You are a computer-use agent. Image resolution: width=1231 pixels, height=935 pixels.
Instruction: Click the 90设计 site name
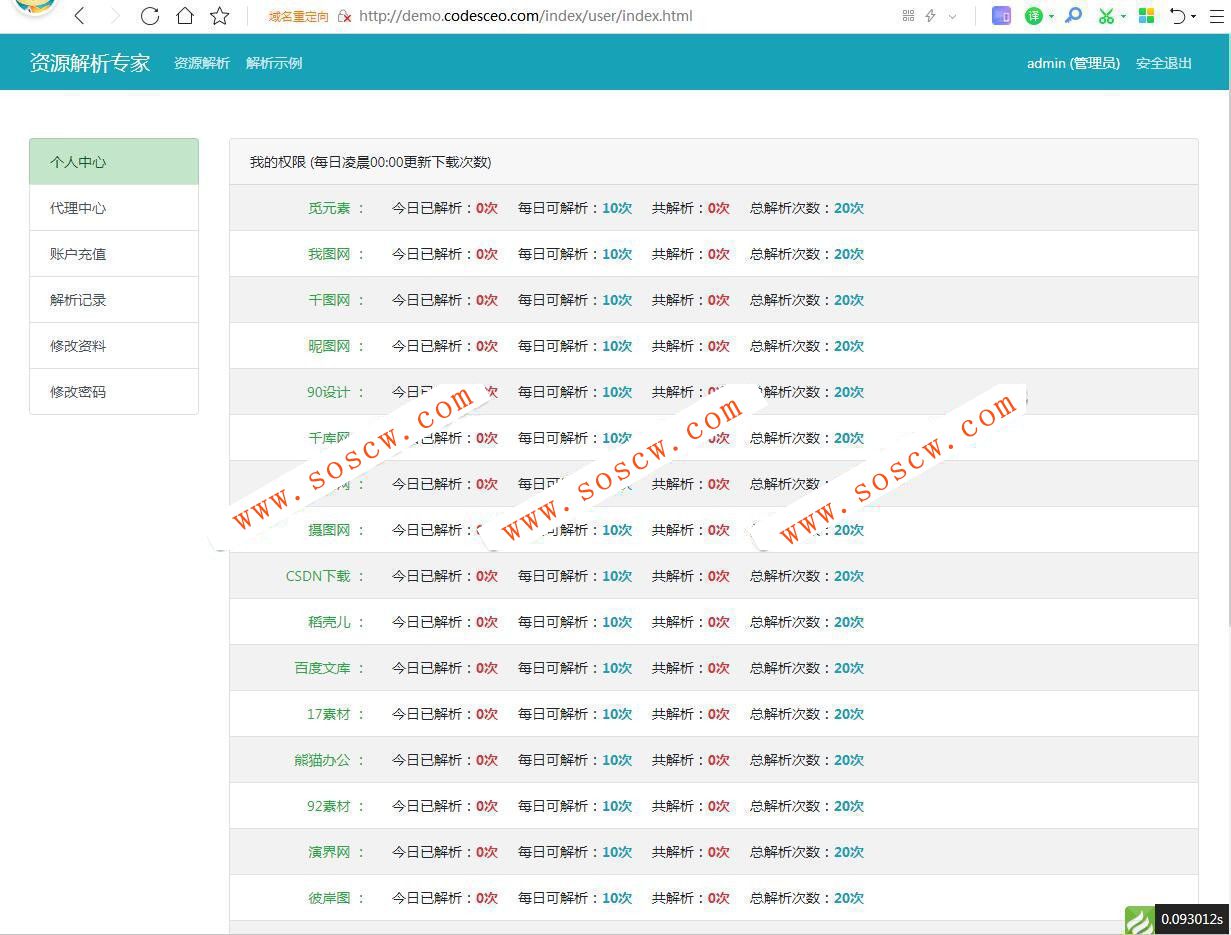[329, 392]
